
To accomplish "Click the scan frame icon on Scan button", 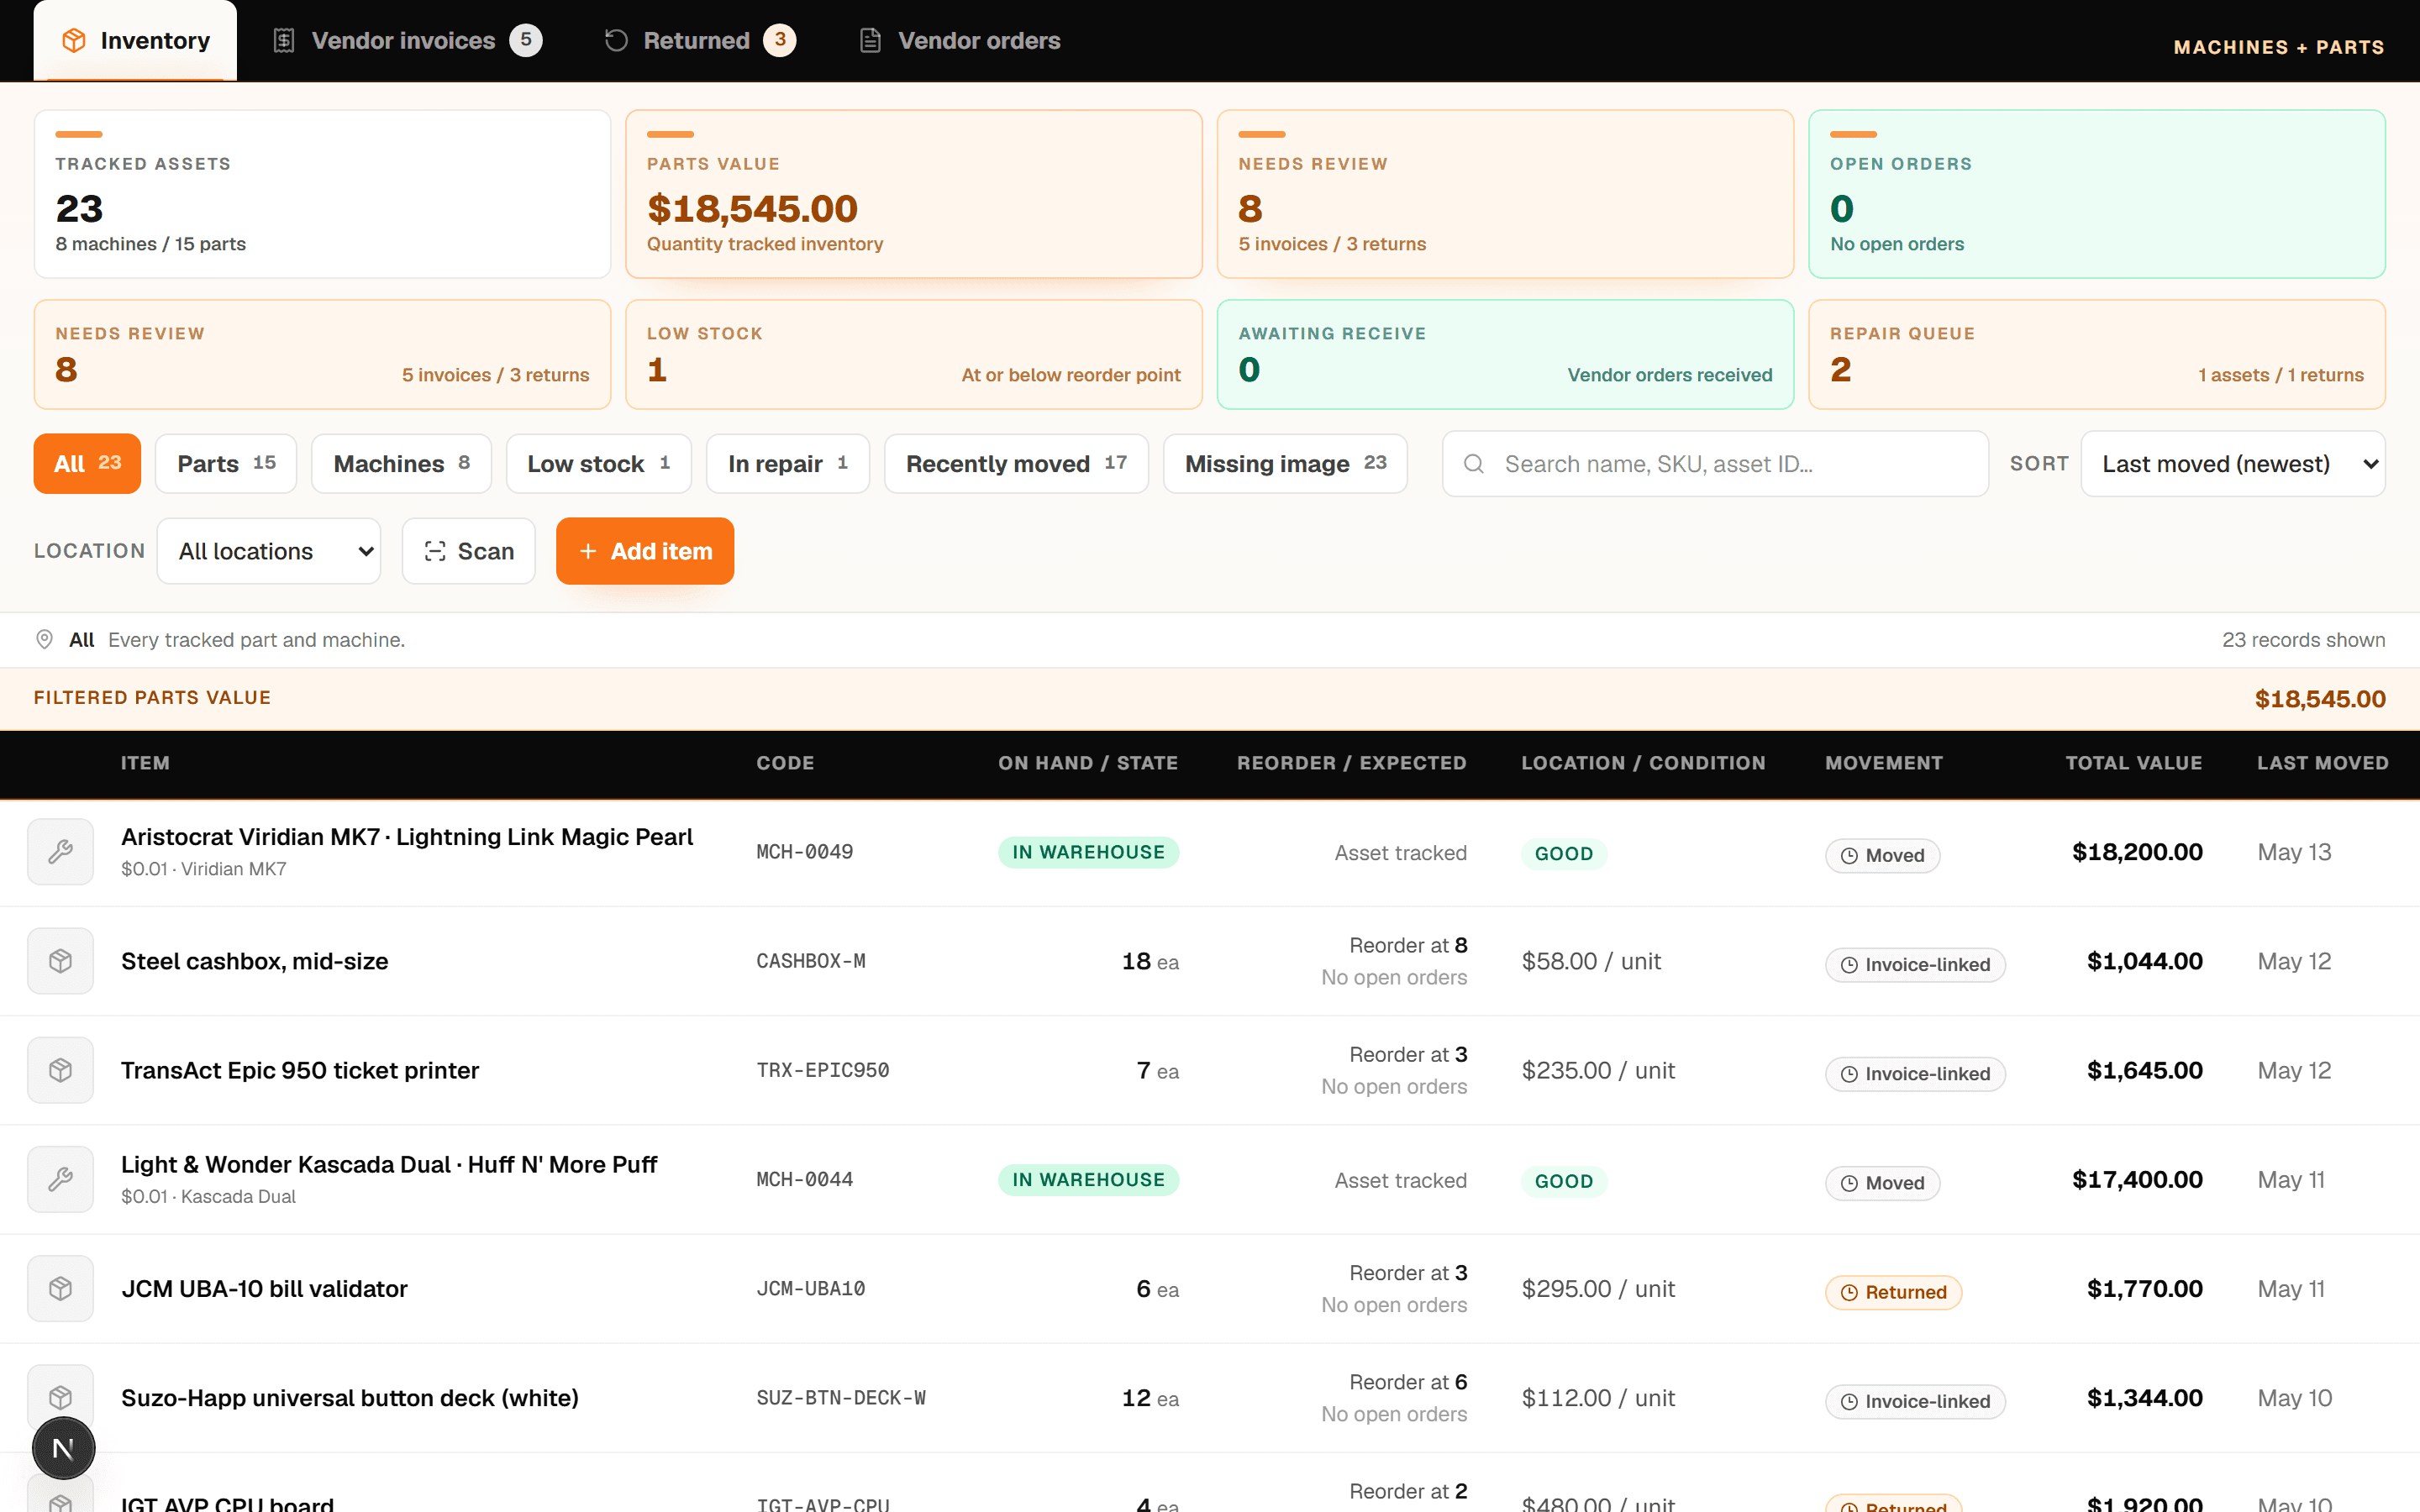I will pyautogui.click(x=435, y=551).
